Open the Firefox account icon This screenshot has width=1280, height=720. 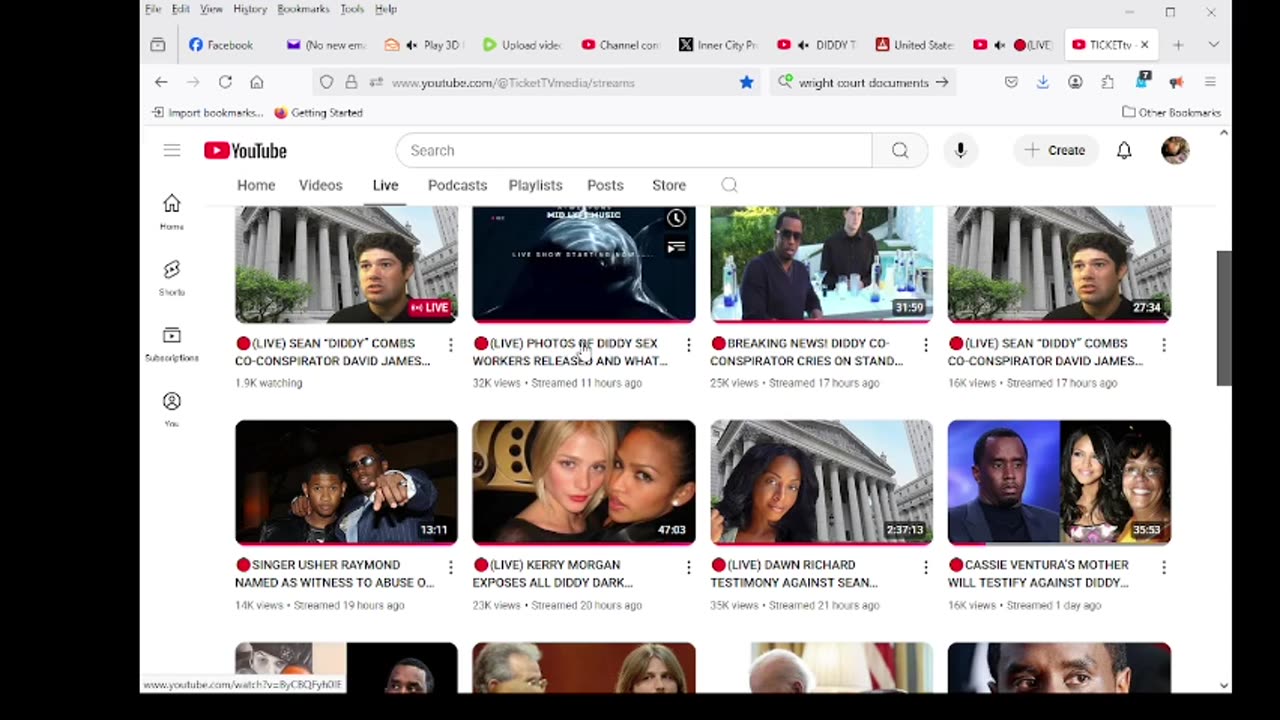click(1075, 82)
